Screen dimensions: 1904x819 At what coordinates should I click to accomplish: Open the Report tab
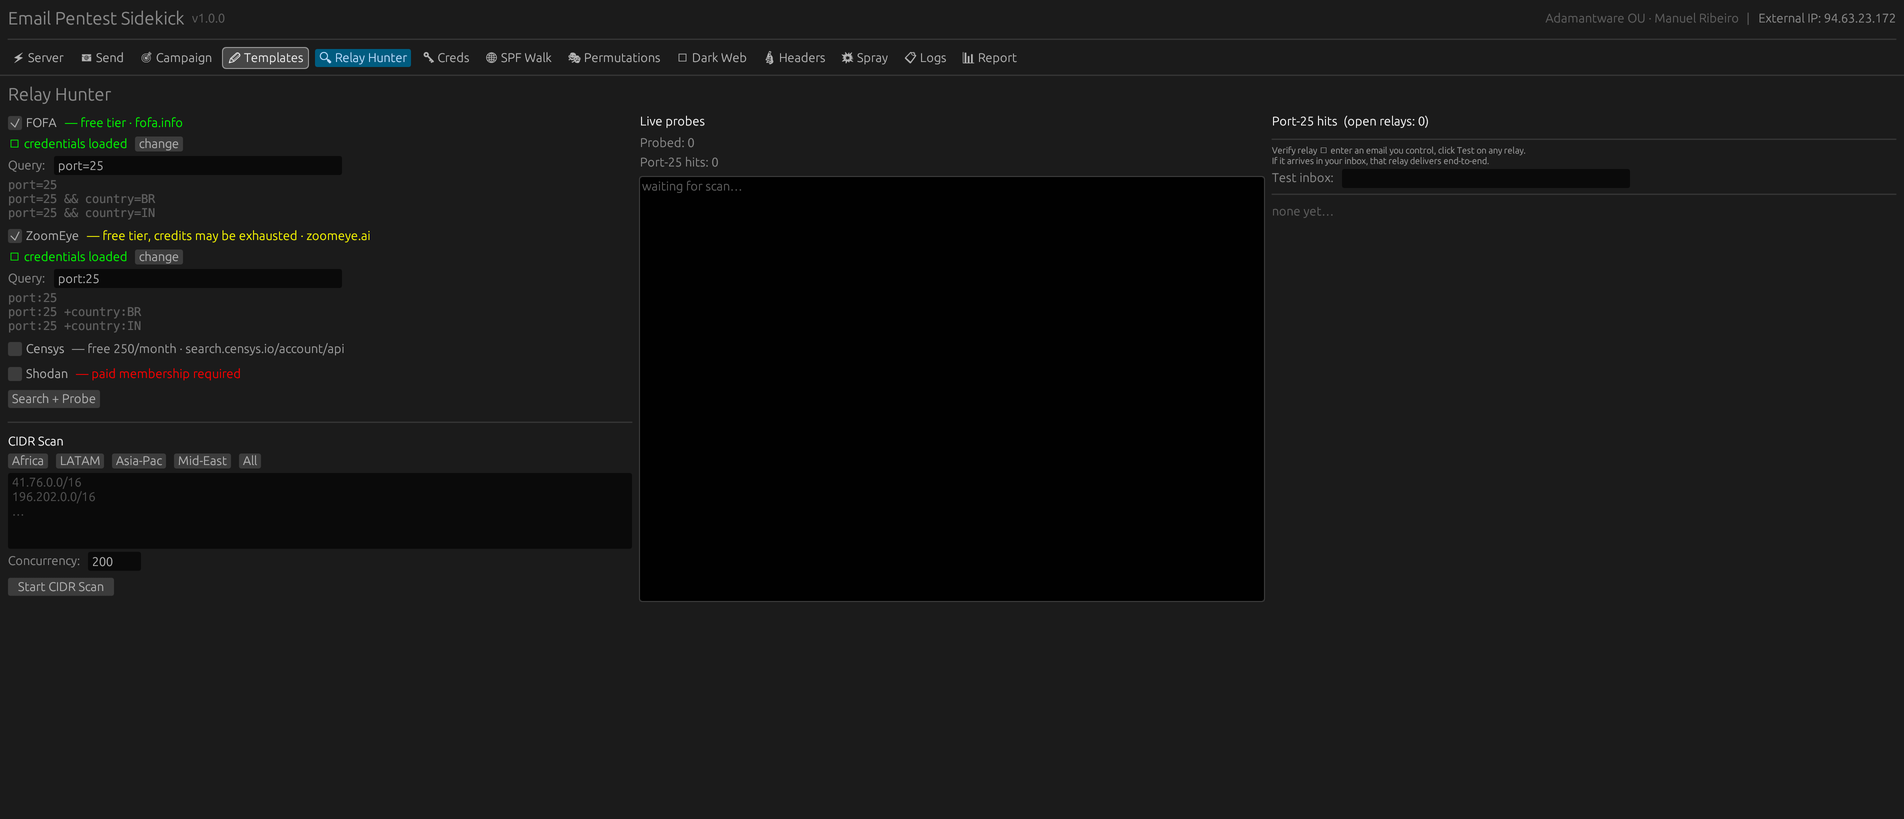[x=989, y=58]
